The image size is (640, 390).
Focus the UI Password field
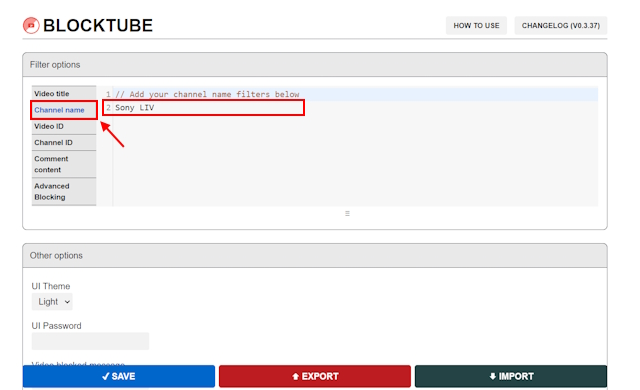(90, 341)
